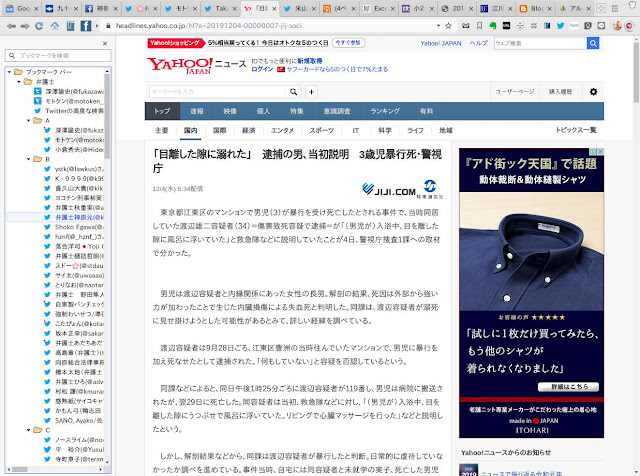
Task: Collapse the ブックマーク バー folder
Action: coord(9,72)
